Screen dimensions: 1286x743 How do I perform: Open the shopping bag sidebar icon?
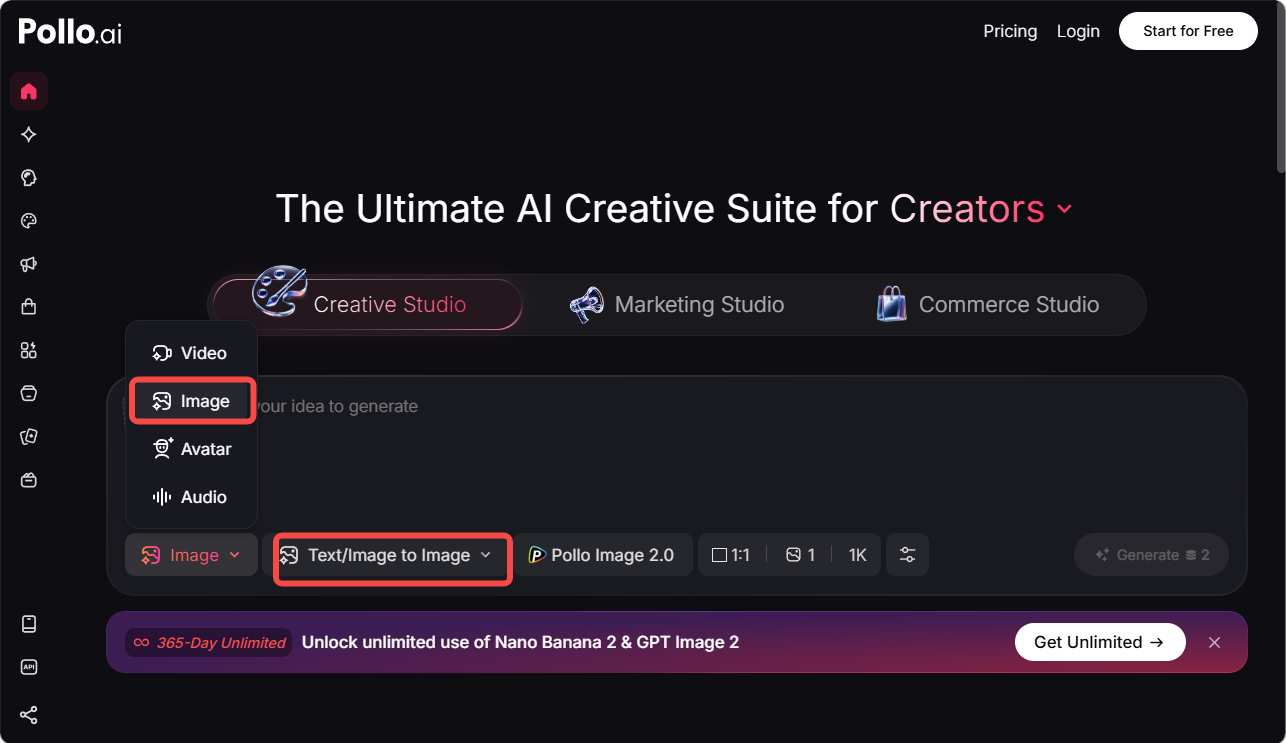pos(29,307)
